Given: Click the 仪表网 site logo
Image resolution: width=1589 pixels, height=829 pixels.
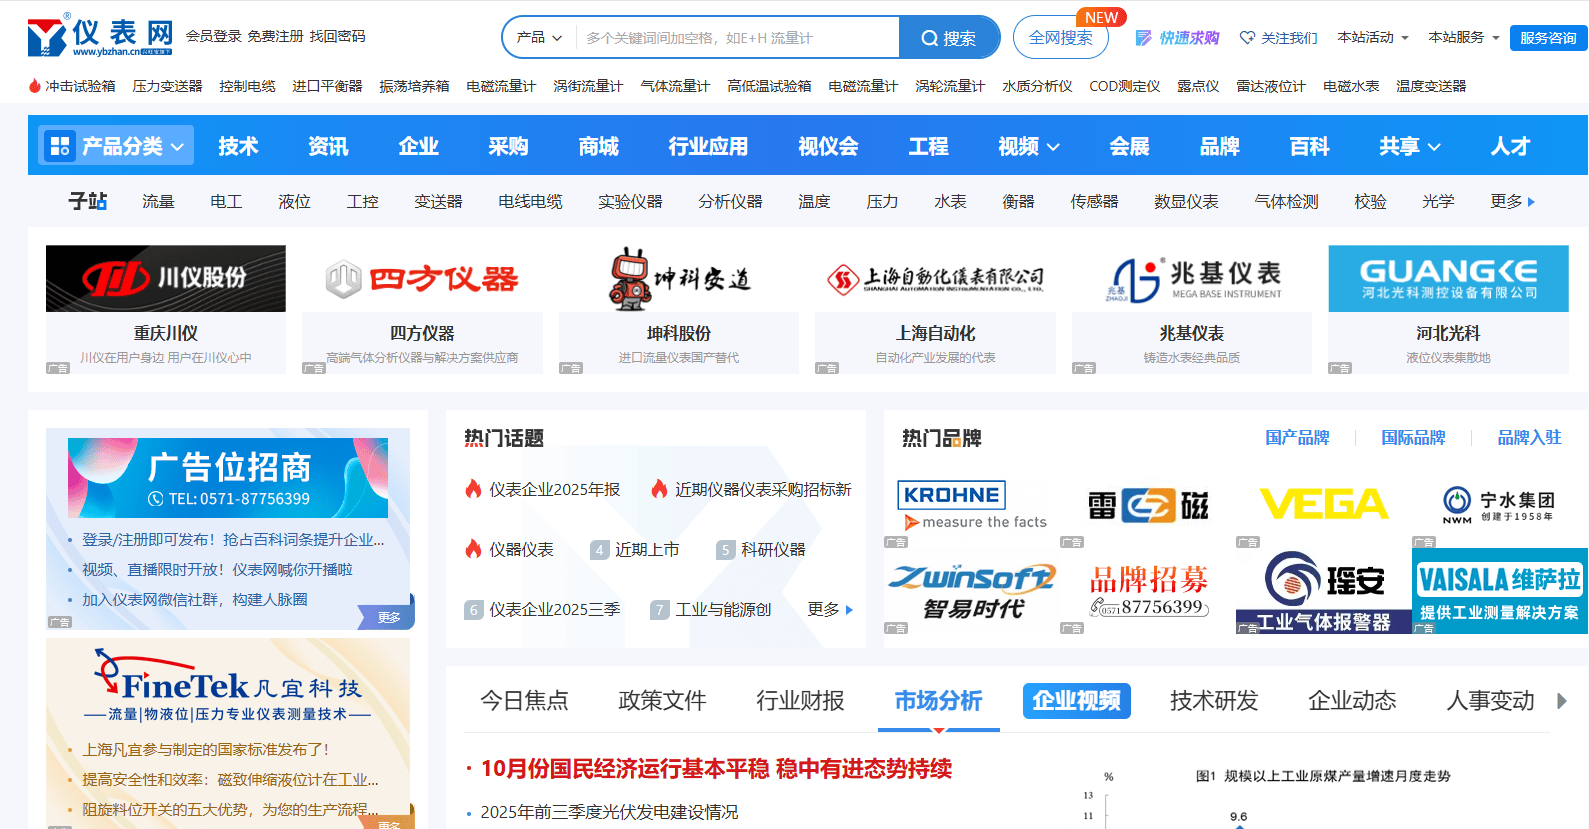Looking at the screenshot, I should coord(100,37).
